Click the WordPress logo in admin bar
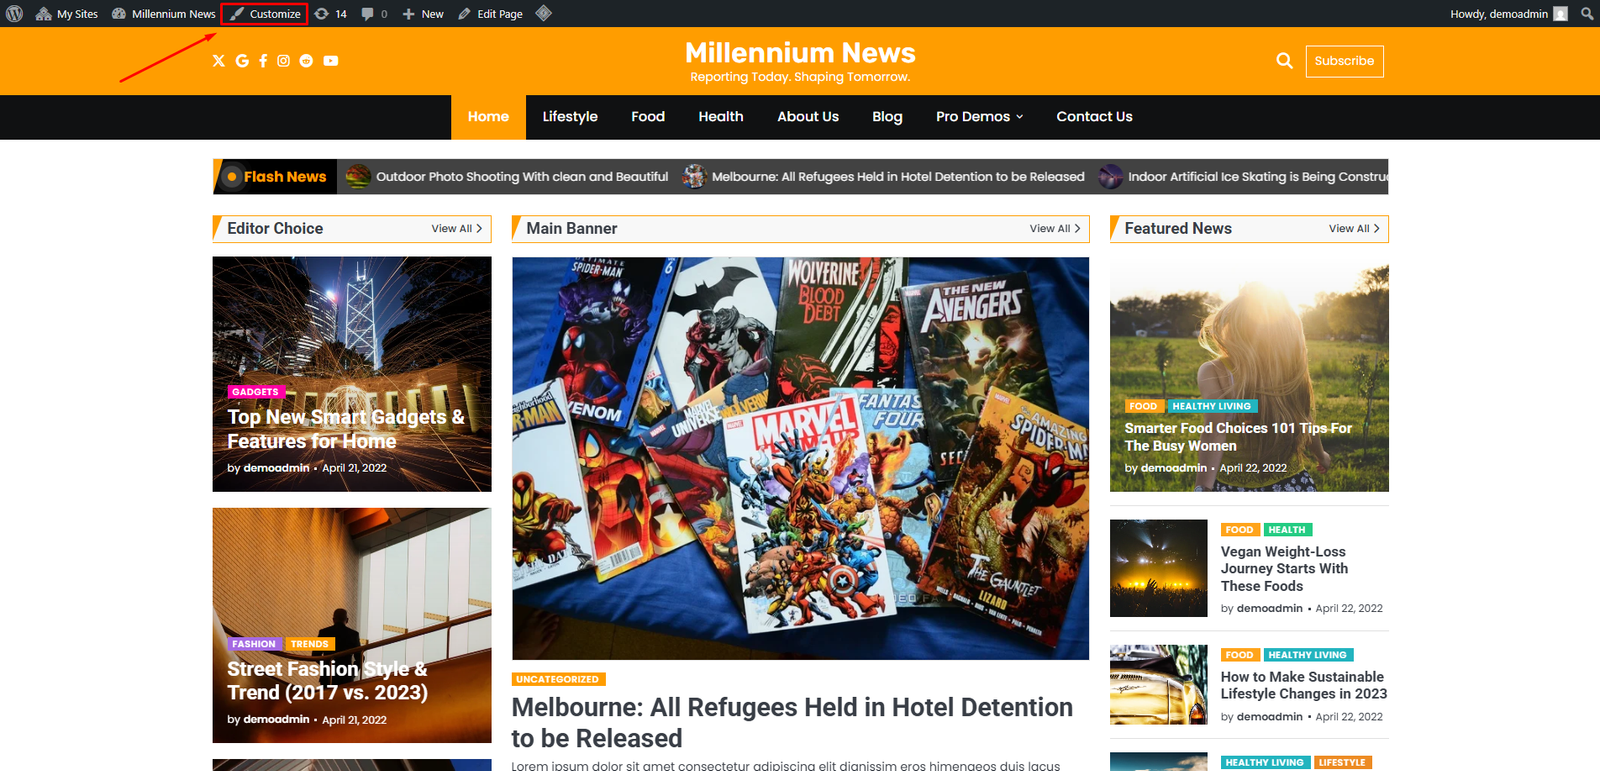Viewport: 1600px width, 771px height. coord(15,14)
